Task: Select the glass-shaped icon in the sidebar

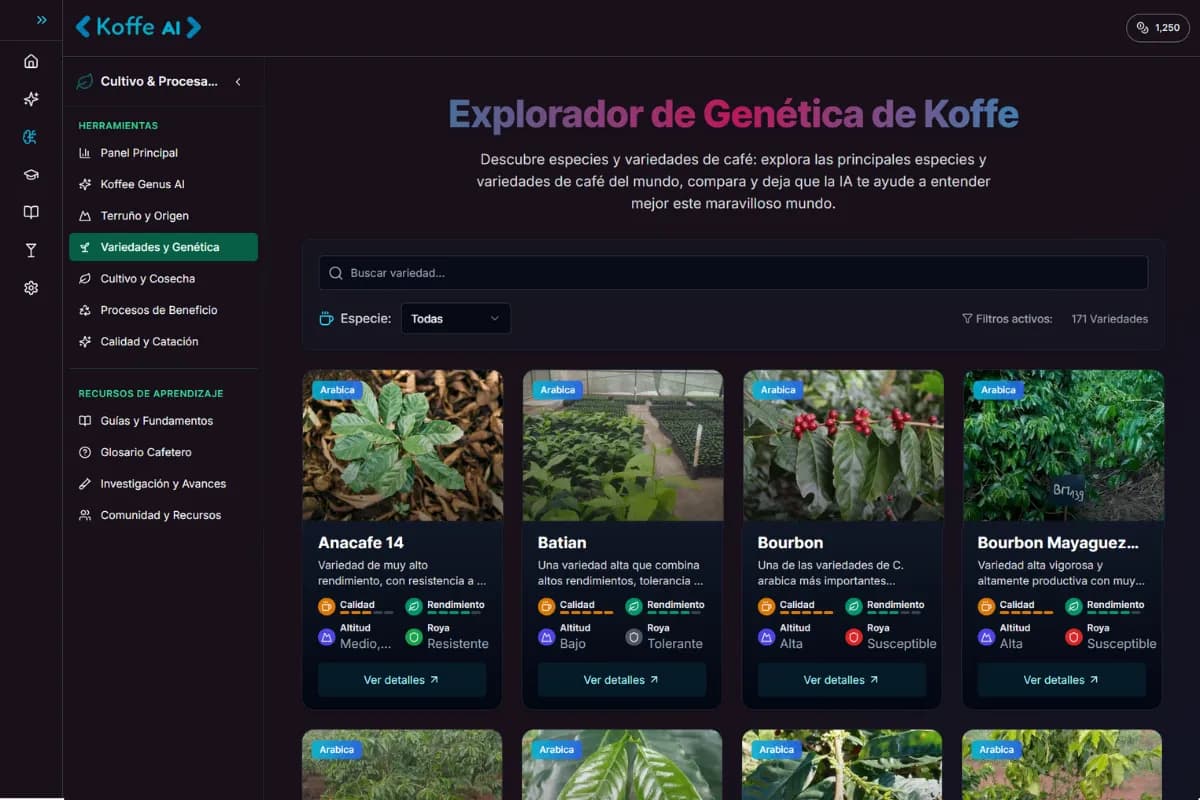Action: [x=31, y=250]
